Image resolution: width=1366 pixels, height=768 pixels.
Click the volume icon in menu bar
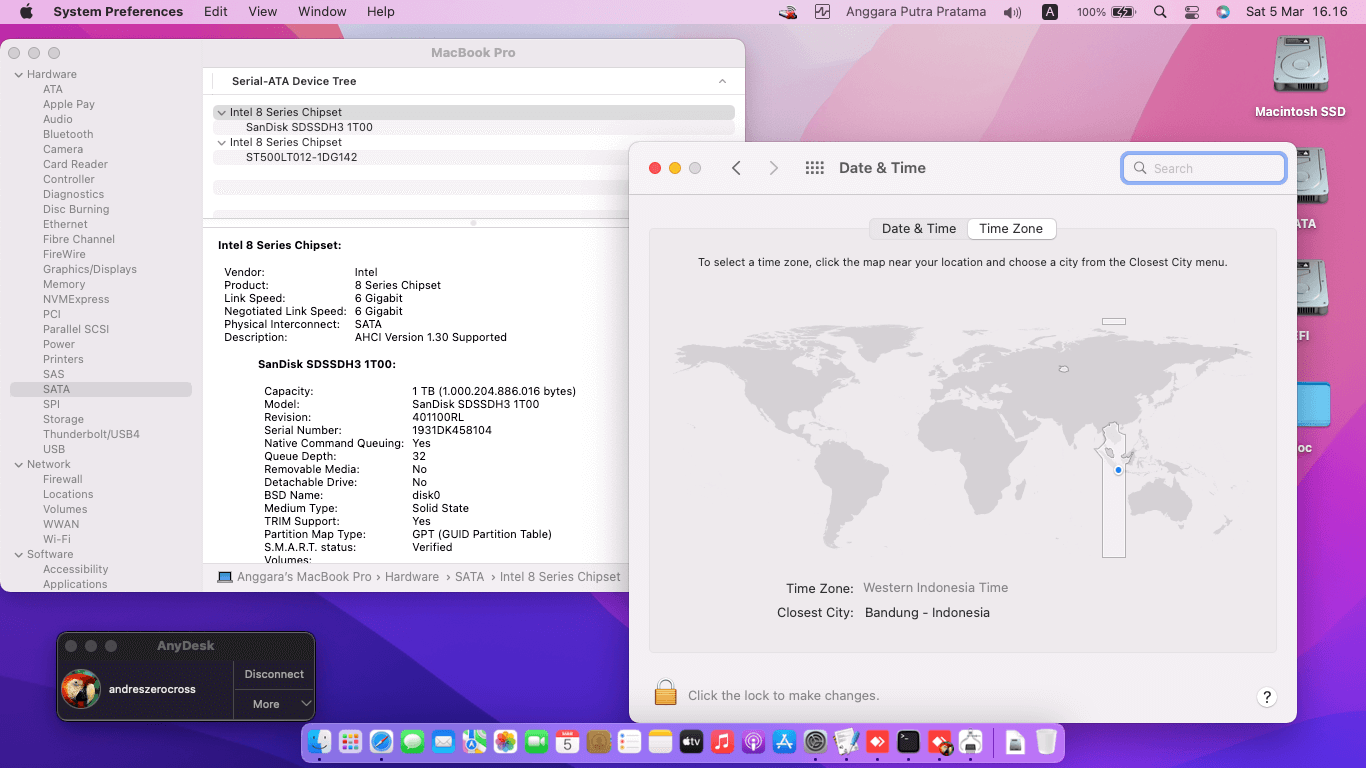pos(1013,12)
